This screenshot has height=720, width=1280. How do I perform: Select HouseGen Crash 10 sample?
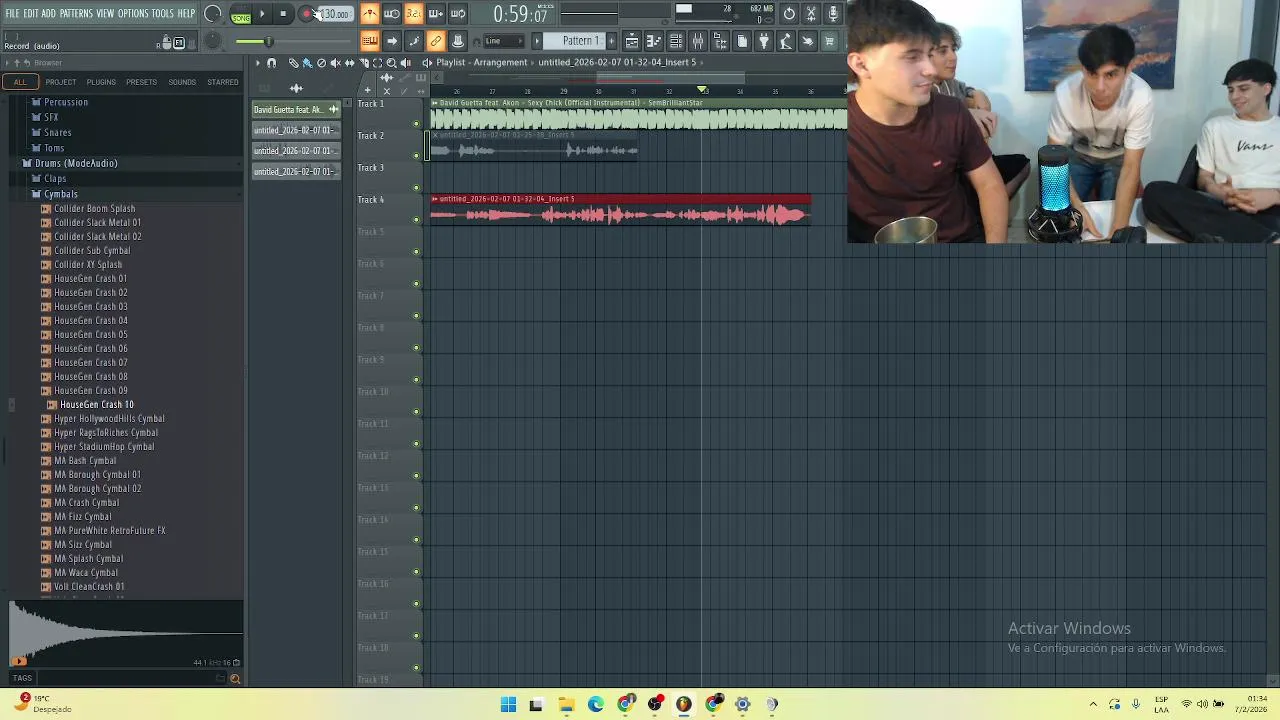pos(97,405)
